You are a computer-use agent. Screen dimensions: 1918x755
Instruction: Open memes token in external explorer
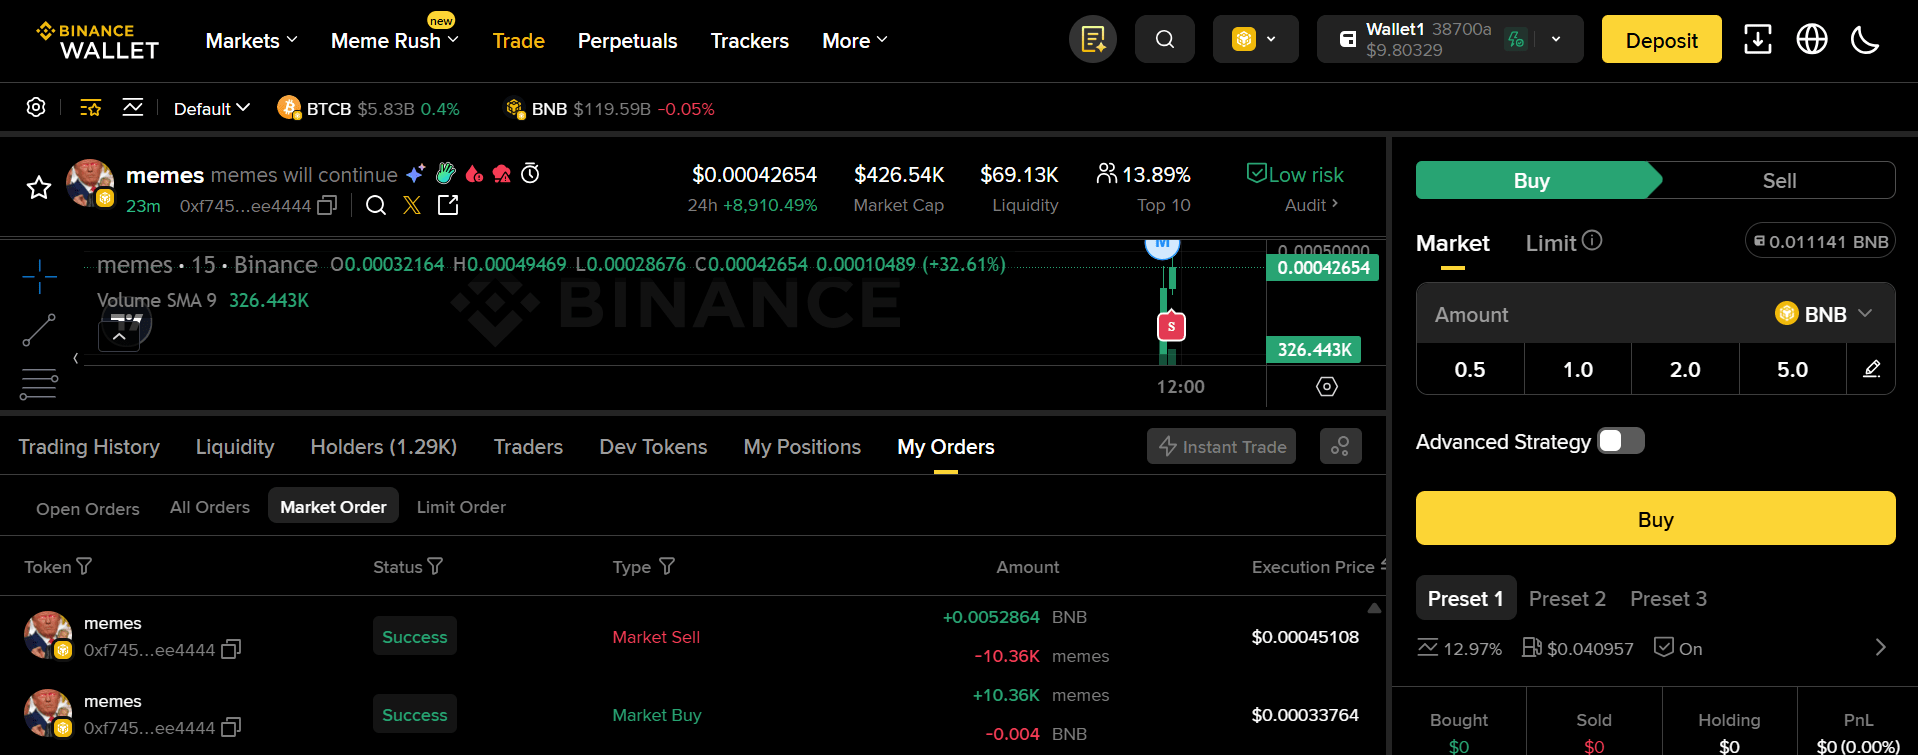tap(448, 206)
